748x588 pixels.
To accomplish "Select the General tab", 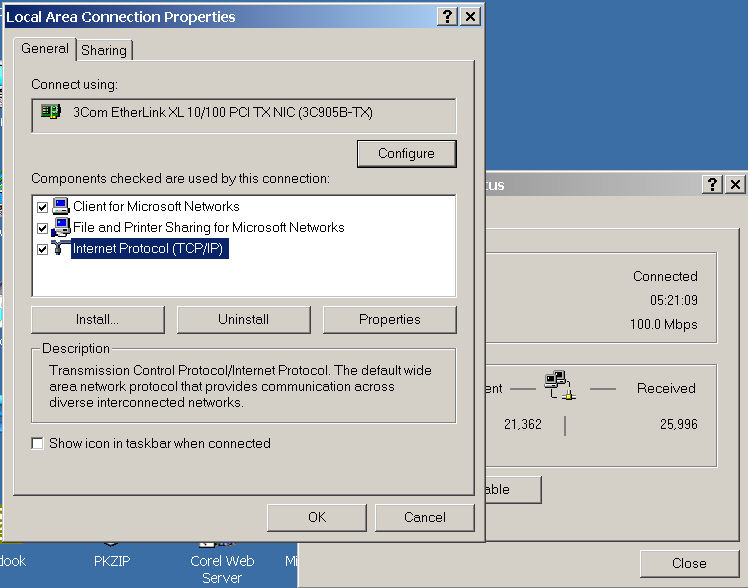I will pos(45,49).
